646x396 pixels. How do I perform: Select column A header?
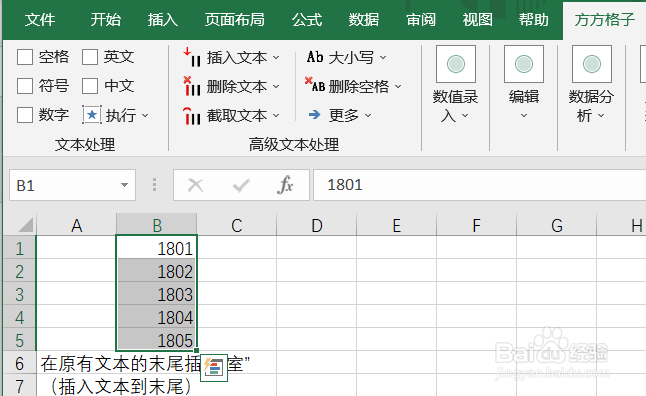coord(76,225)
